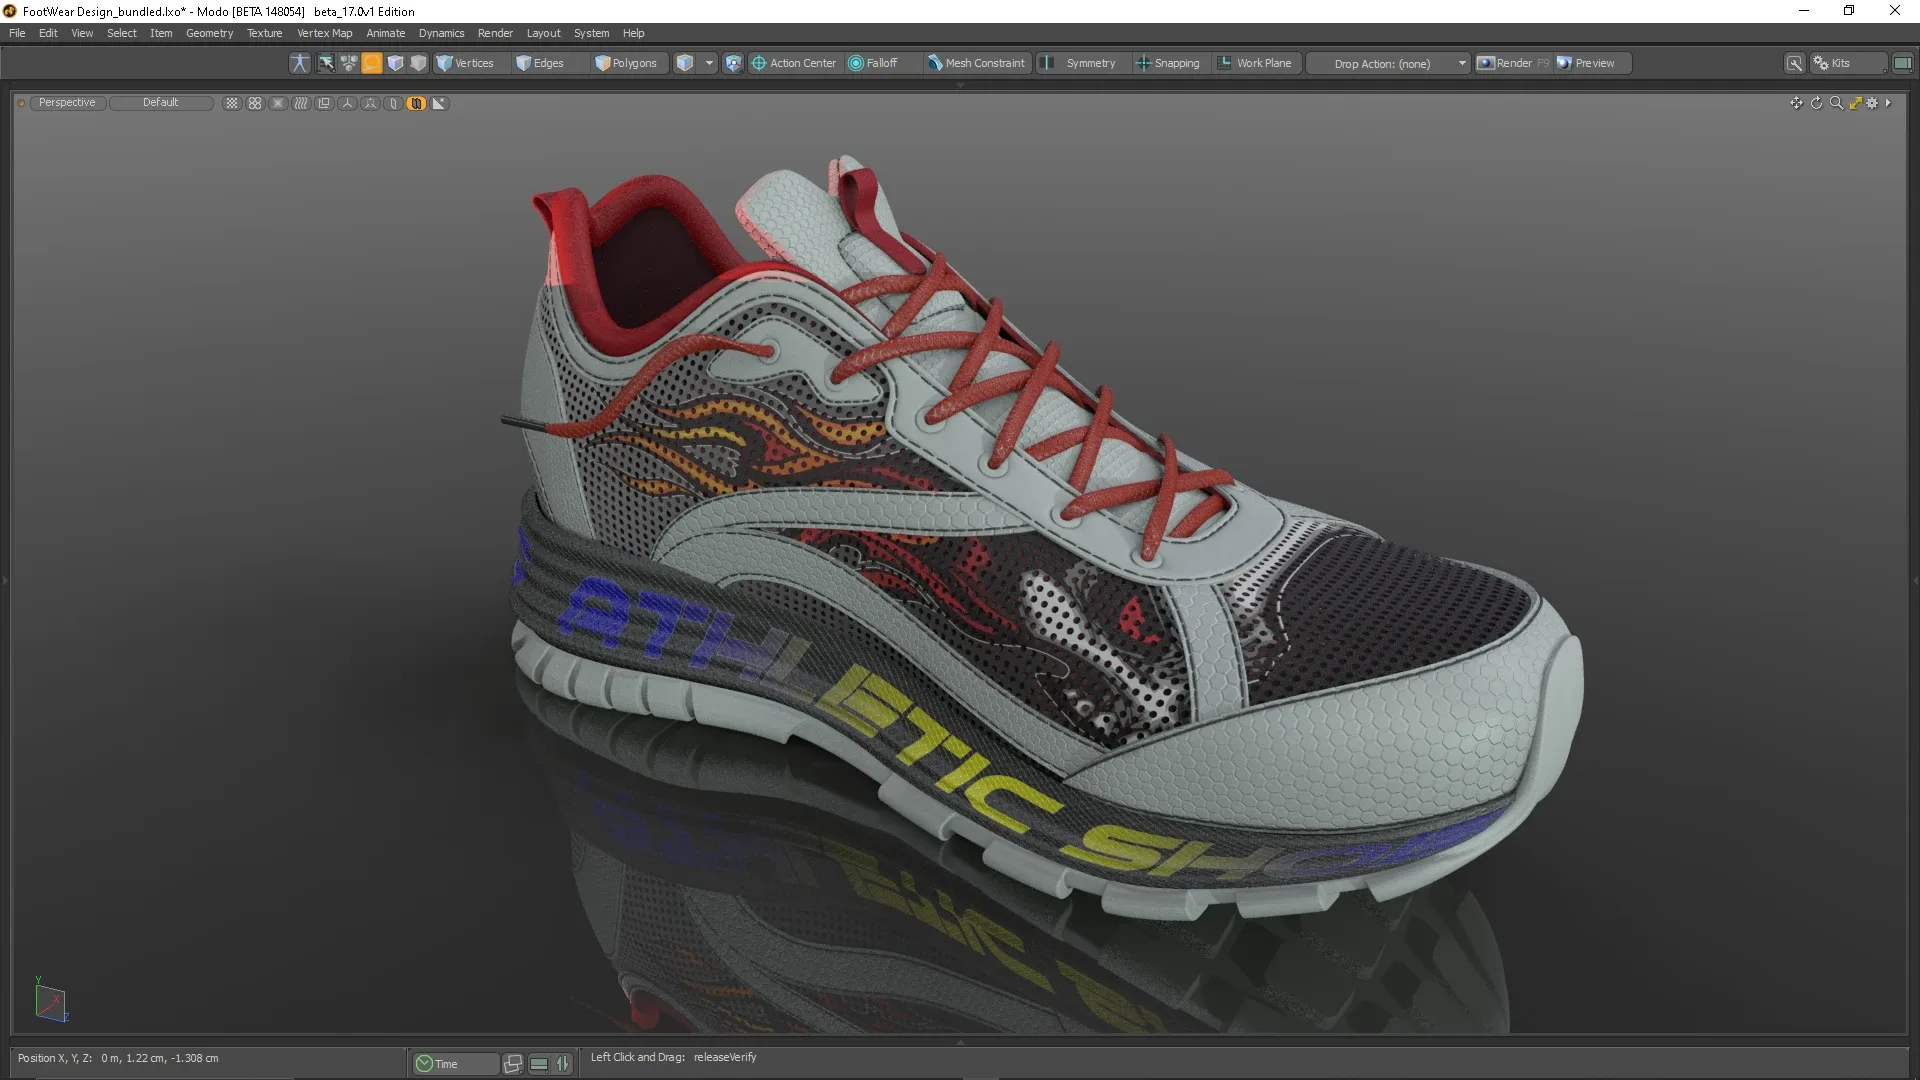The image size is (1920, 1080).
Task: Toggle the highlighted orange viewport icon
Action: tap(416, 103)
